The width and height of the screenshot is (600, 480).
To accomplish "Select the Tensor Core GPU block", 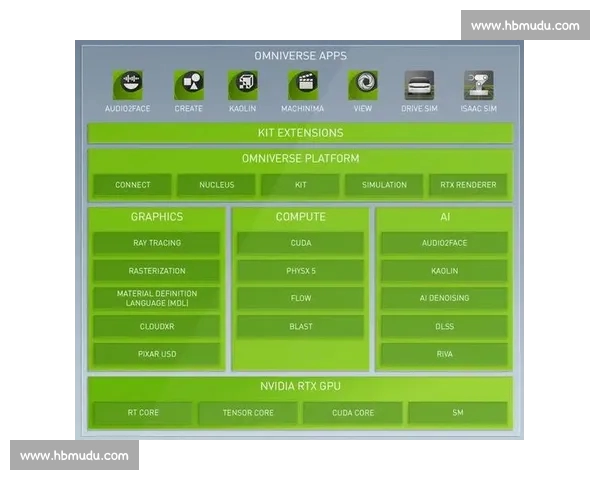I will (x=248, y=413).
